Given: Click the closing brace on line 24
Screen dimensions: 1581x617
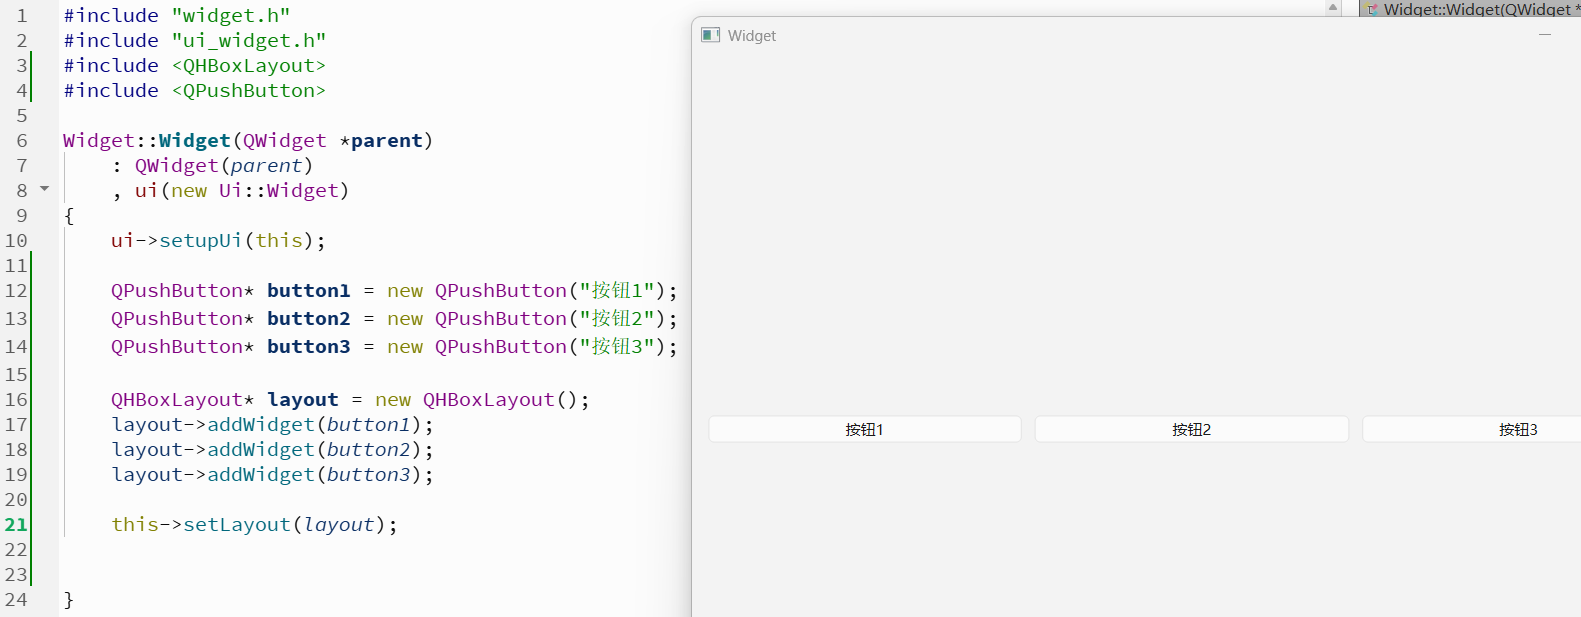Looking at the screenshot, I should pos(69,599).
